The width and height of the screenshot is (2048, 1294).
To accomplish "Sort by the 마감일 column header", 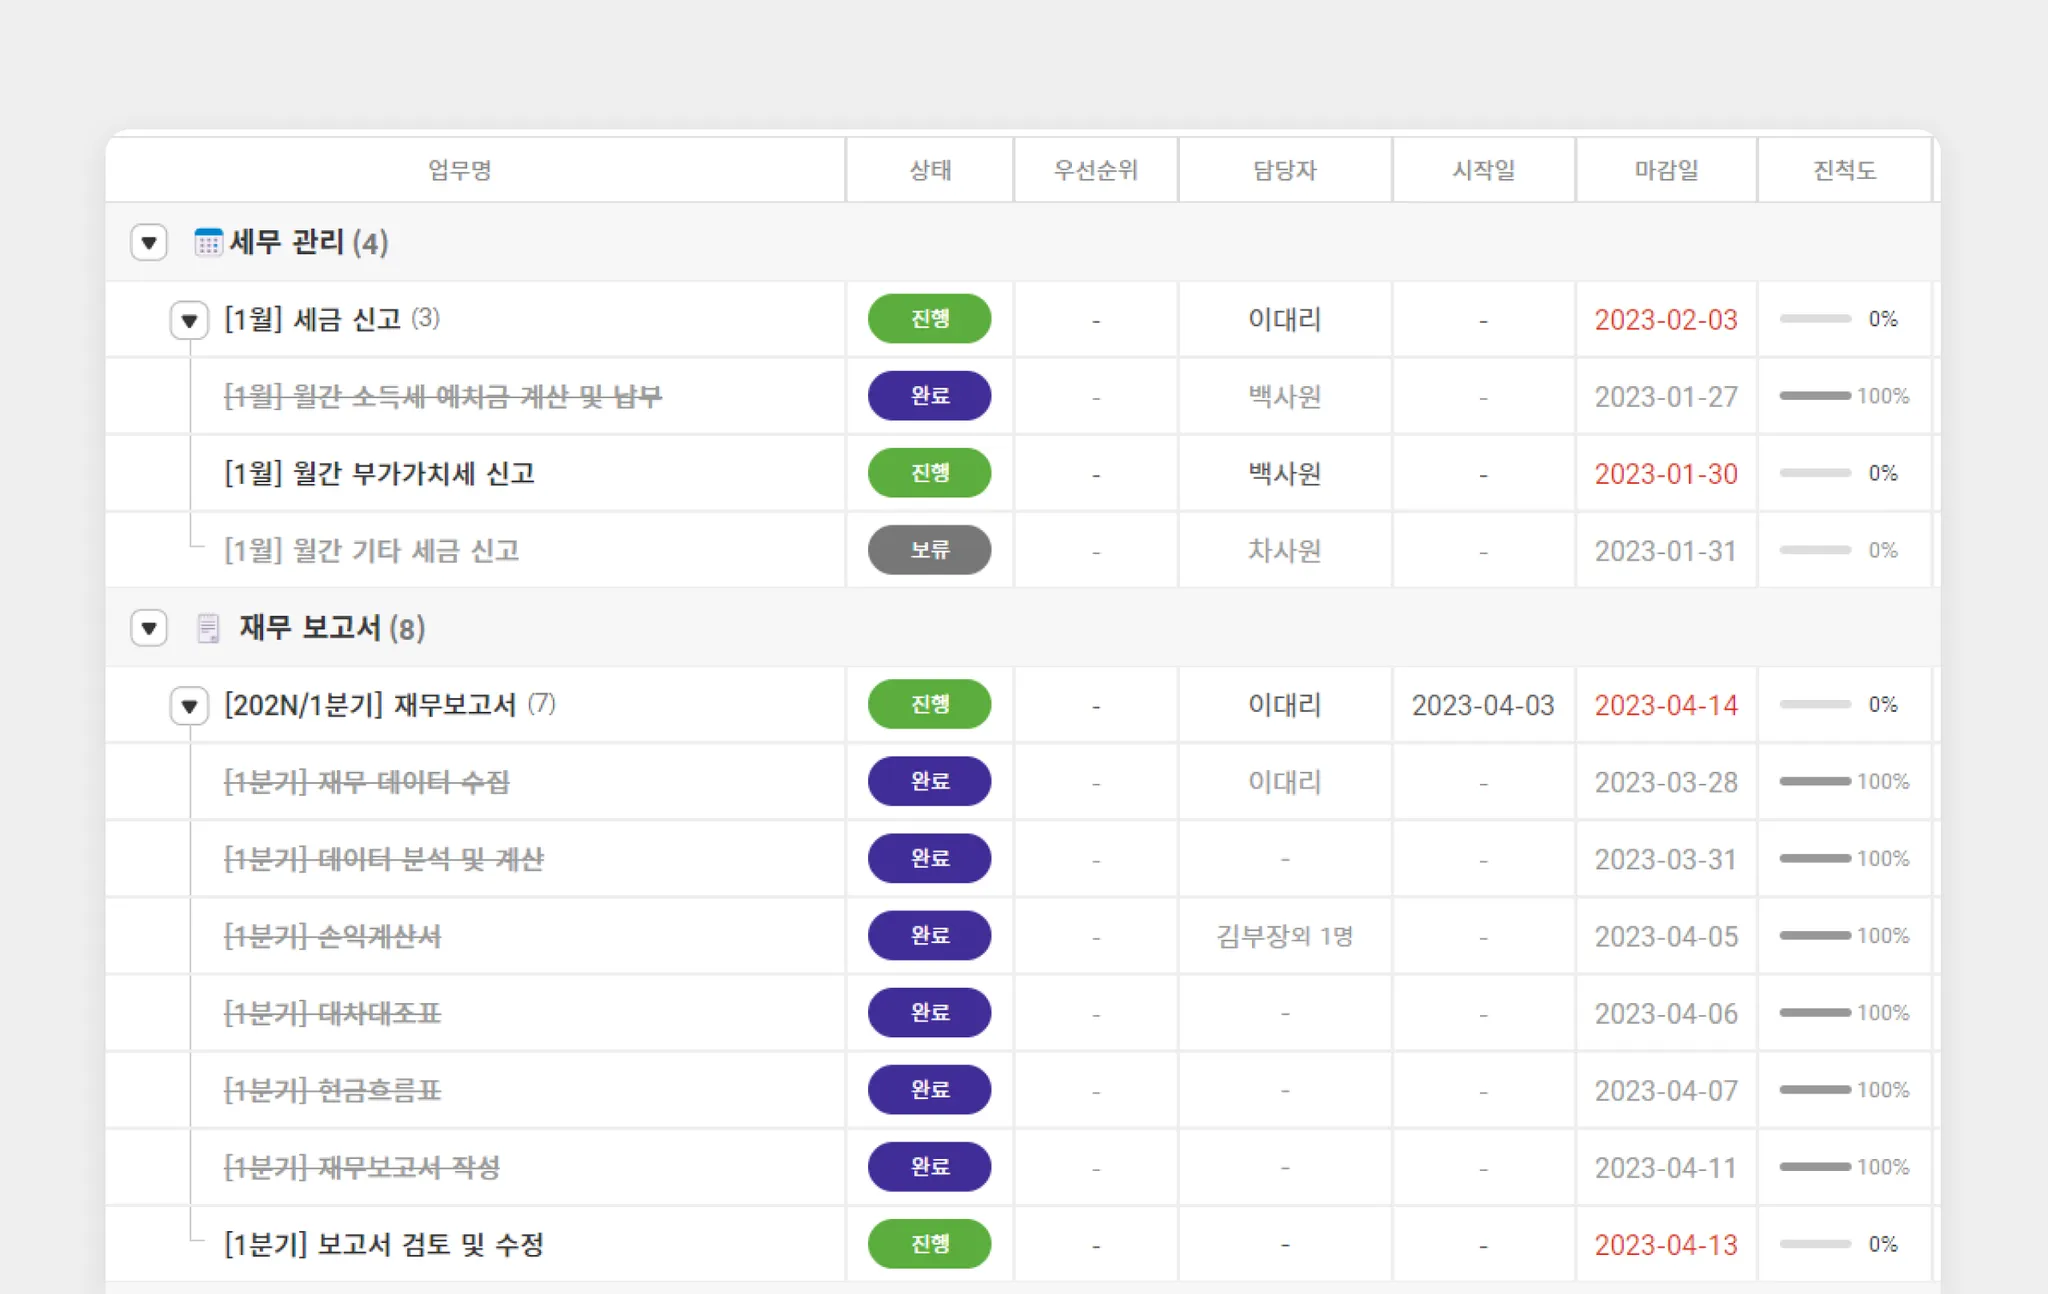I will click(x=1666, y=170).
